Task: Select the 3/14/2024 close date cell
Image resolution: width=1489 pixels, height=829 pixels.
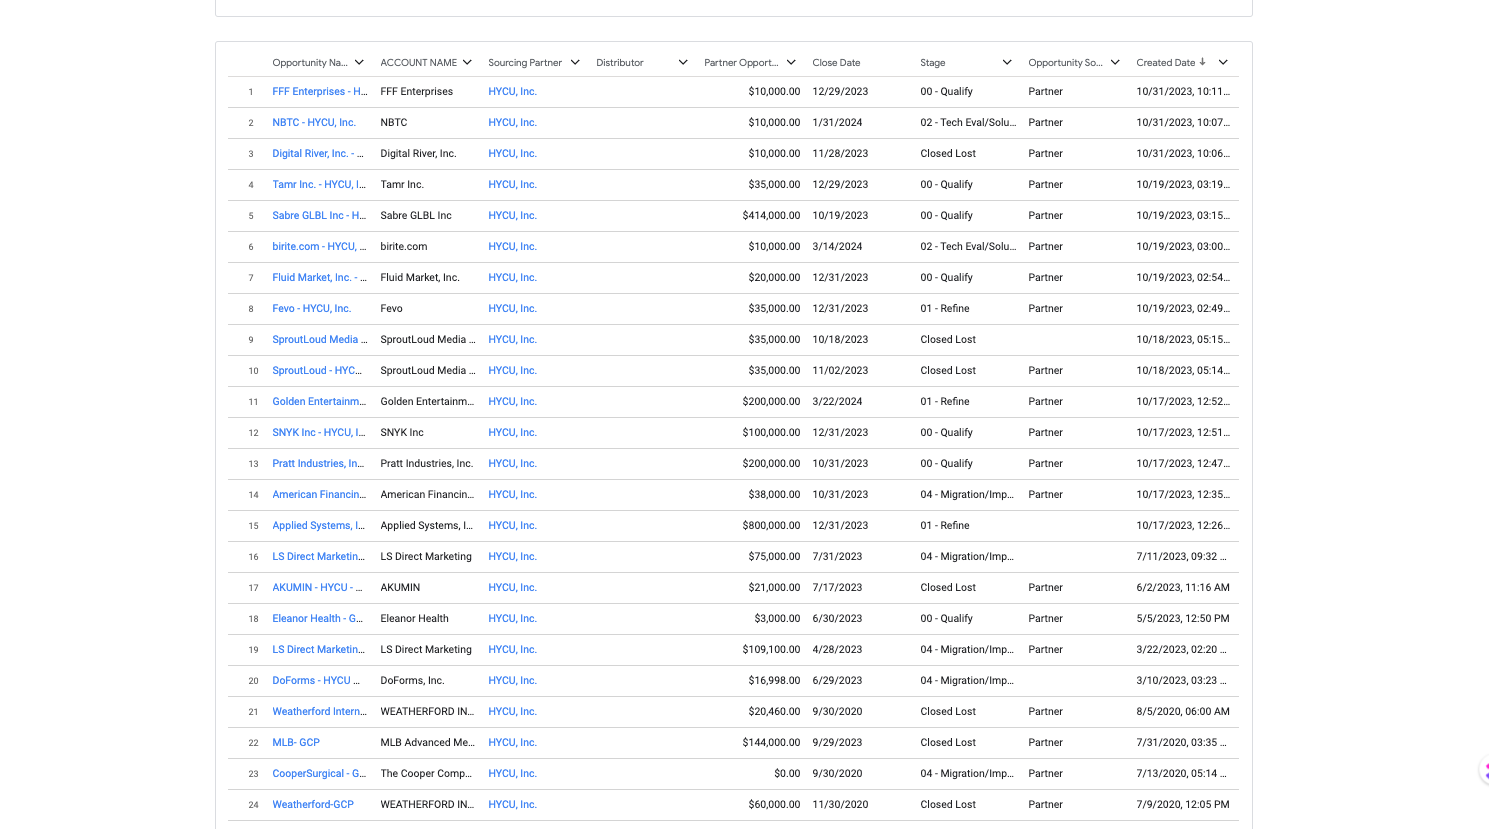Action: pos(837,247)
